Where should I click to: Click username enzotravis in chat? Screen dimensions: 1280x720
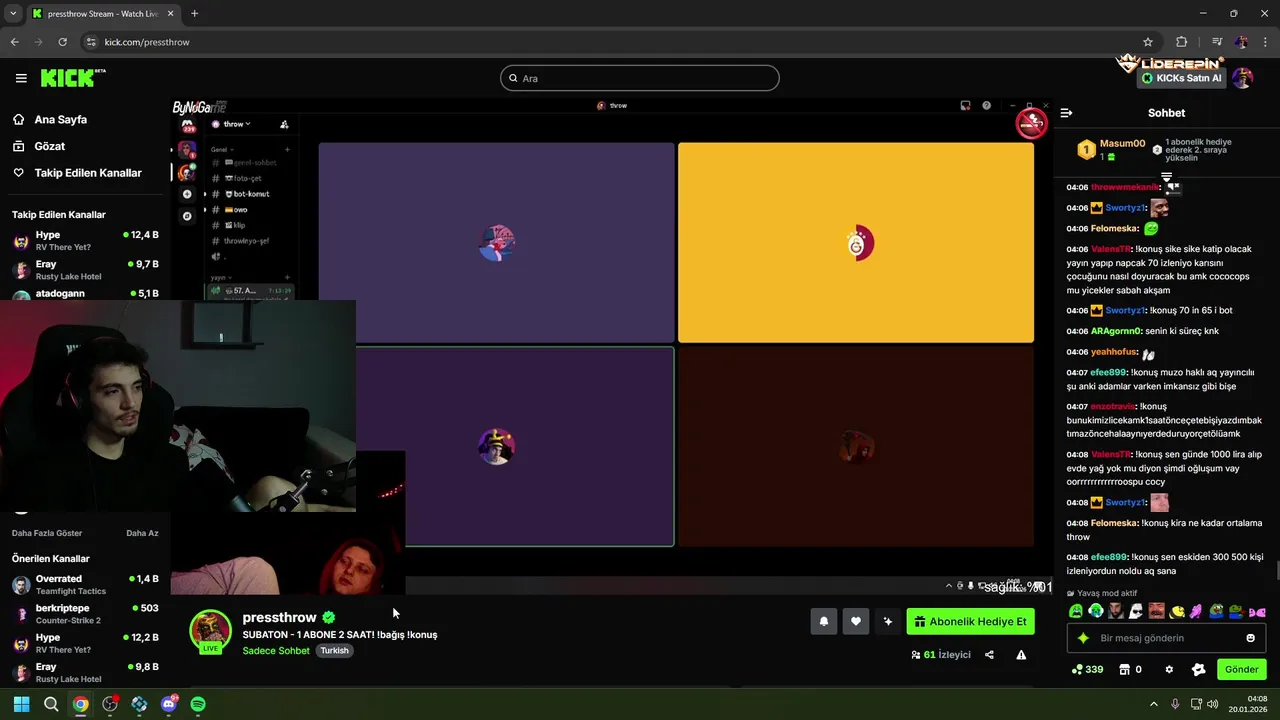coord(1114,406)
